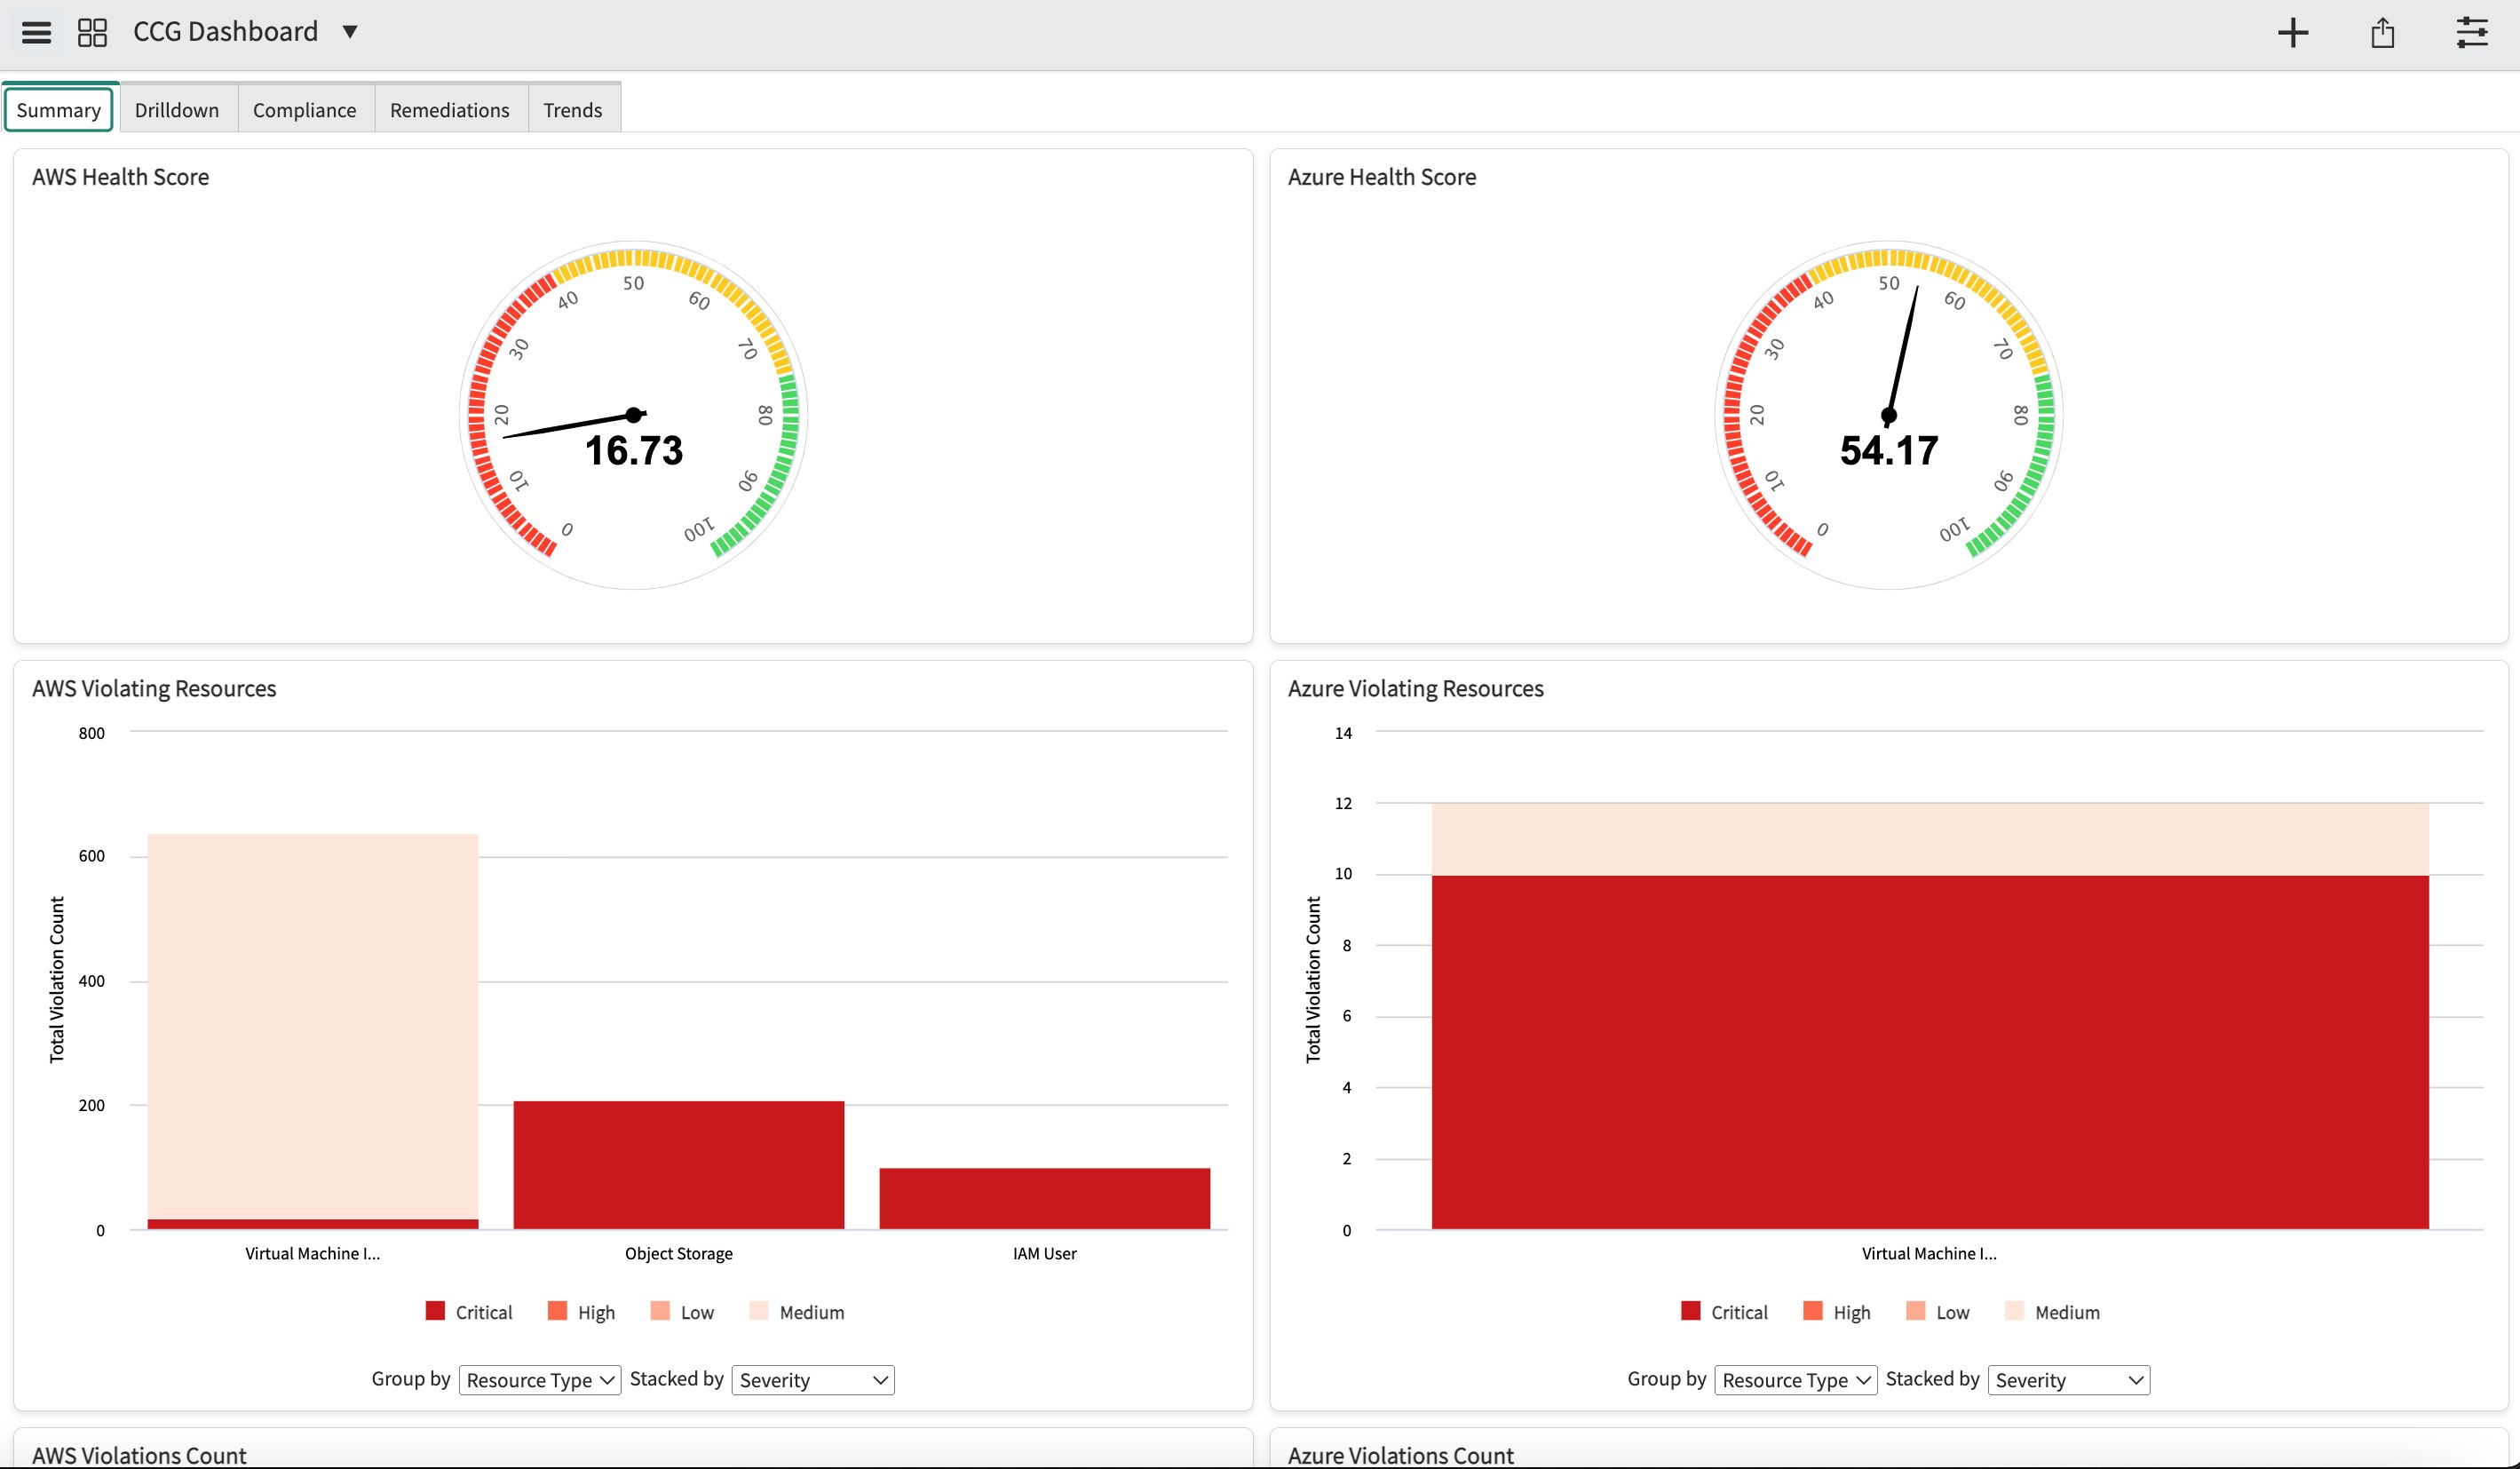Switch to the Compliance tab
The width and height of the screenshot is (2520, 1469).
tap(305, 109)
